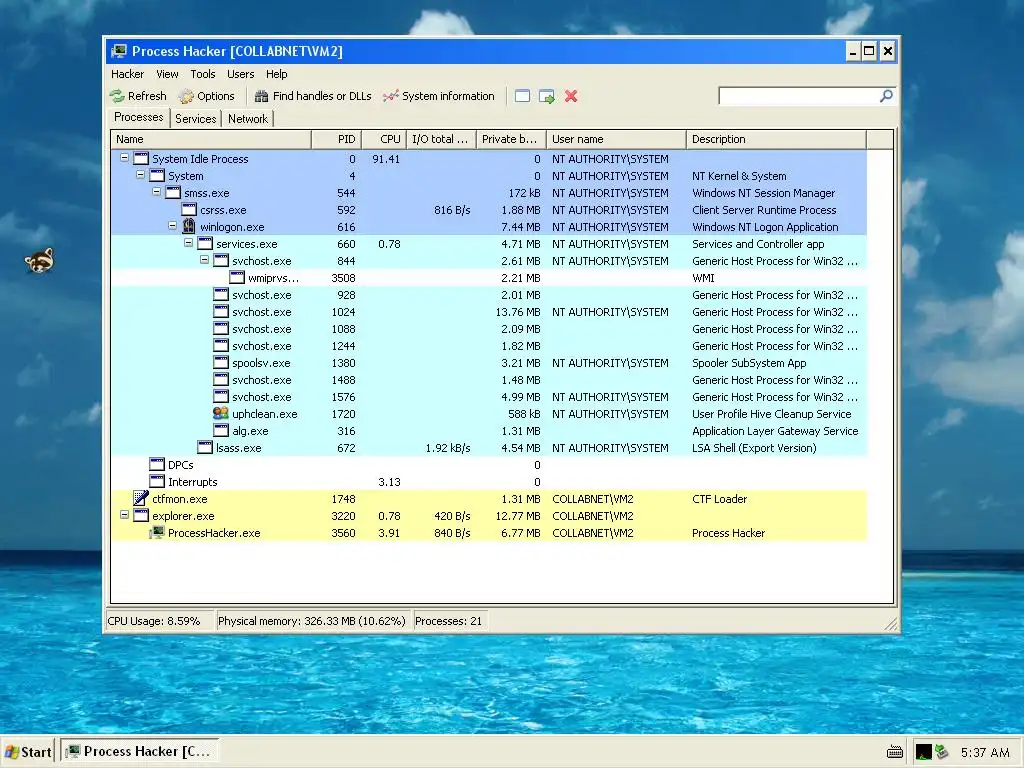This screenshot has width=1024, height=768.
Task: Click the Physical memory status bar entry
Action: point(312,621)
